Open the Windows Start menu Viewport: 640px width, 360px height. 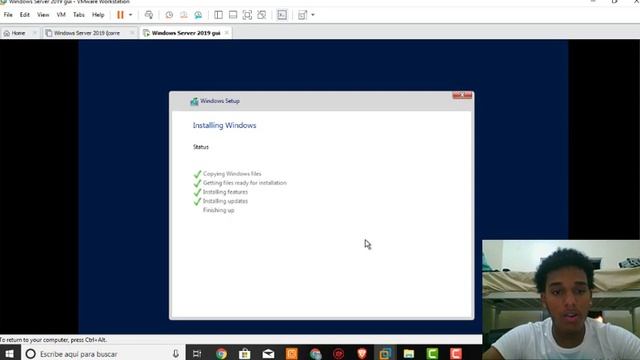tap(9, 353)
